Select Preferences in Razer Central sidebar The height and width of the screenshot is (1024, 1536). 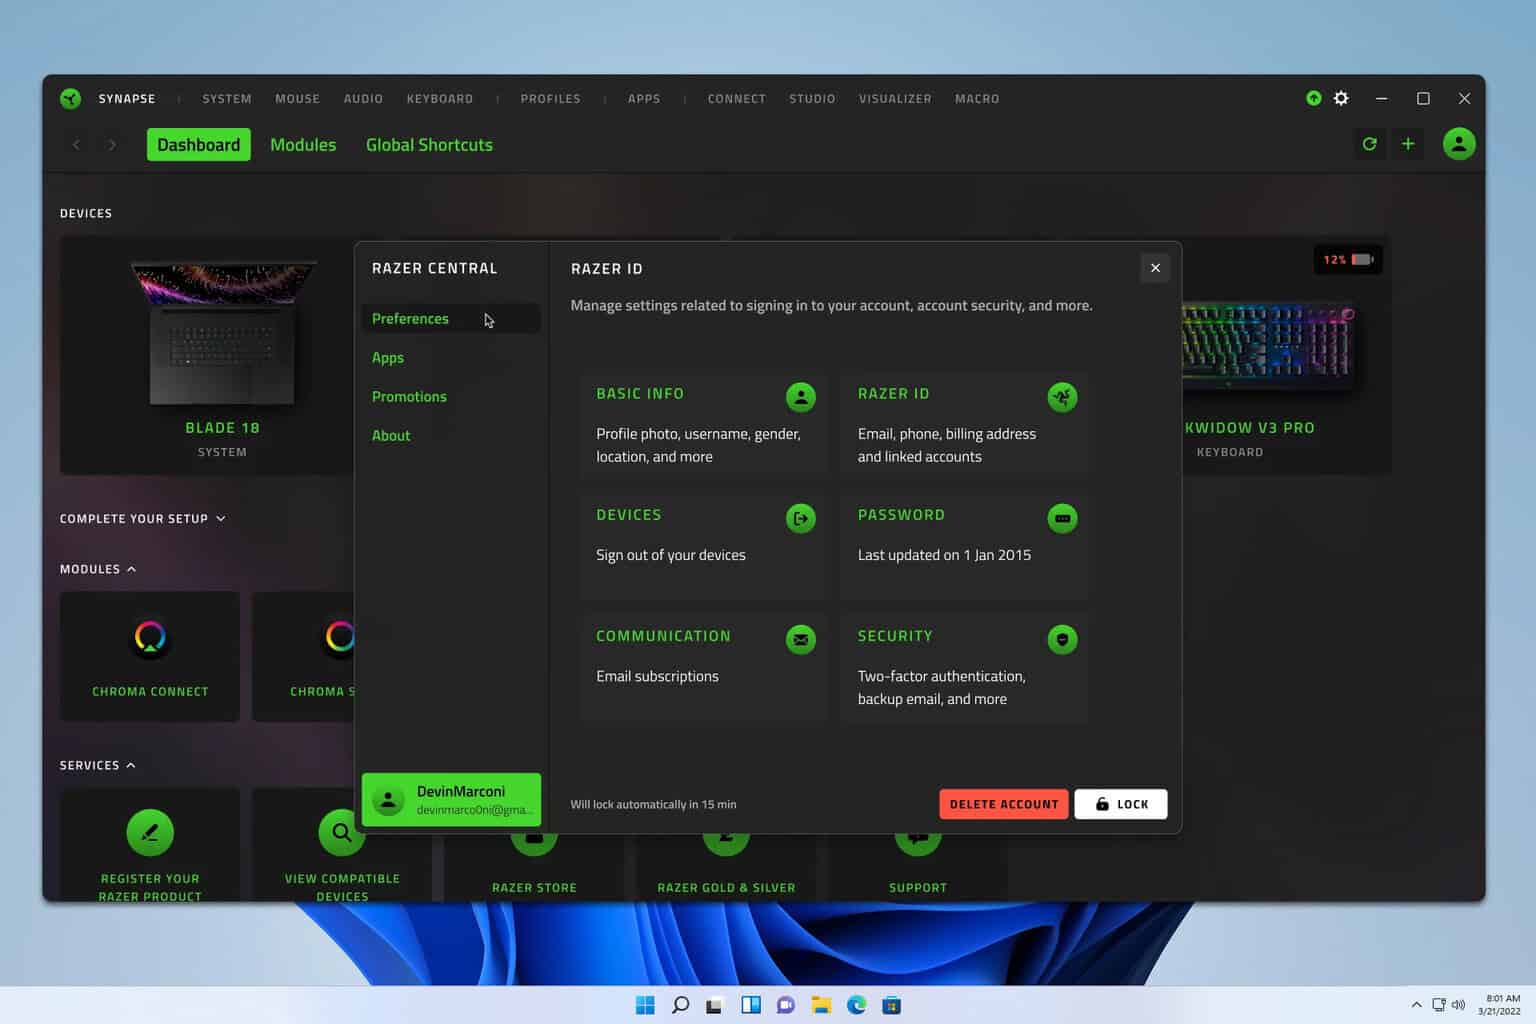(x=451, y=318)
